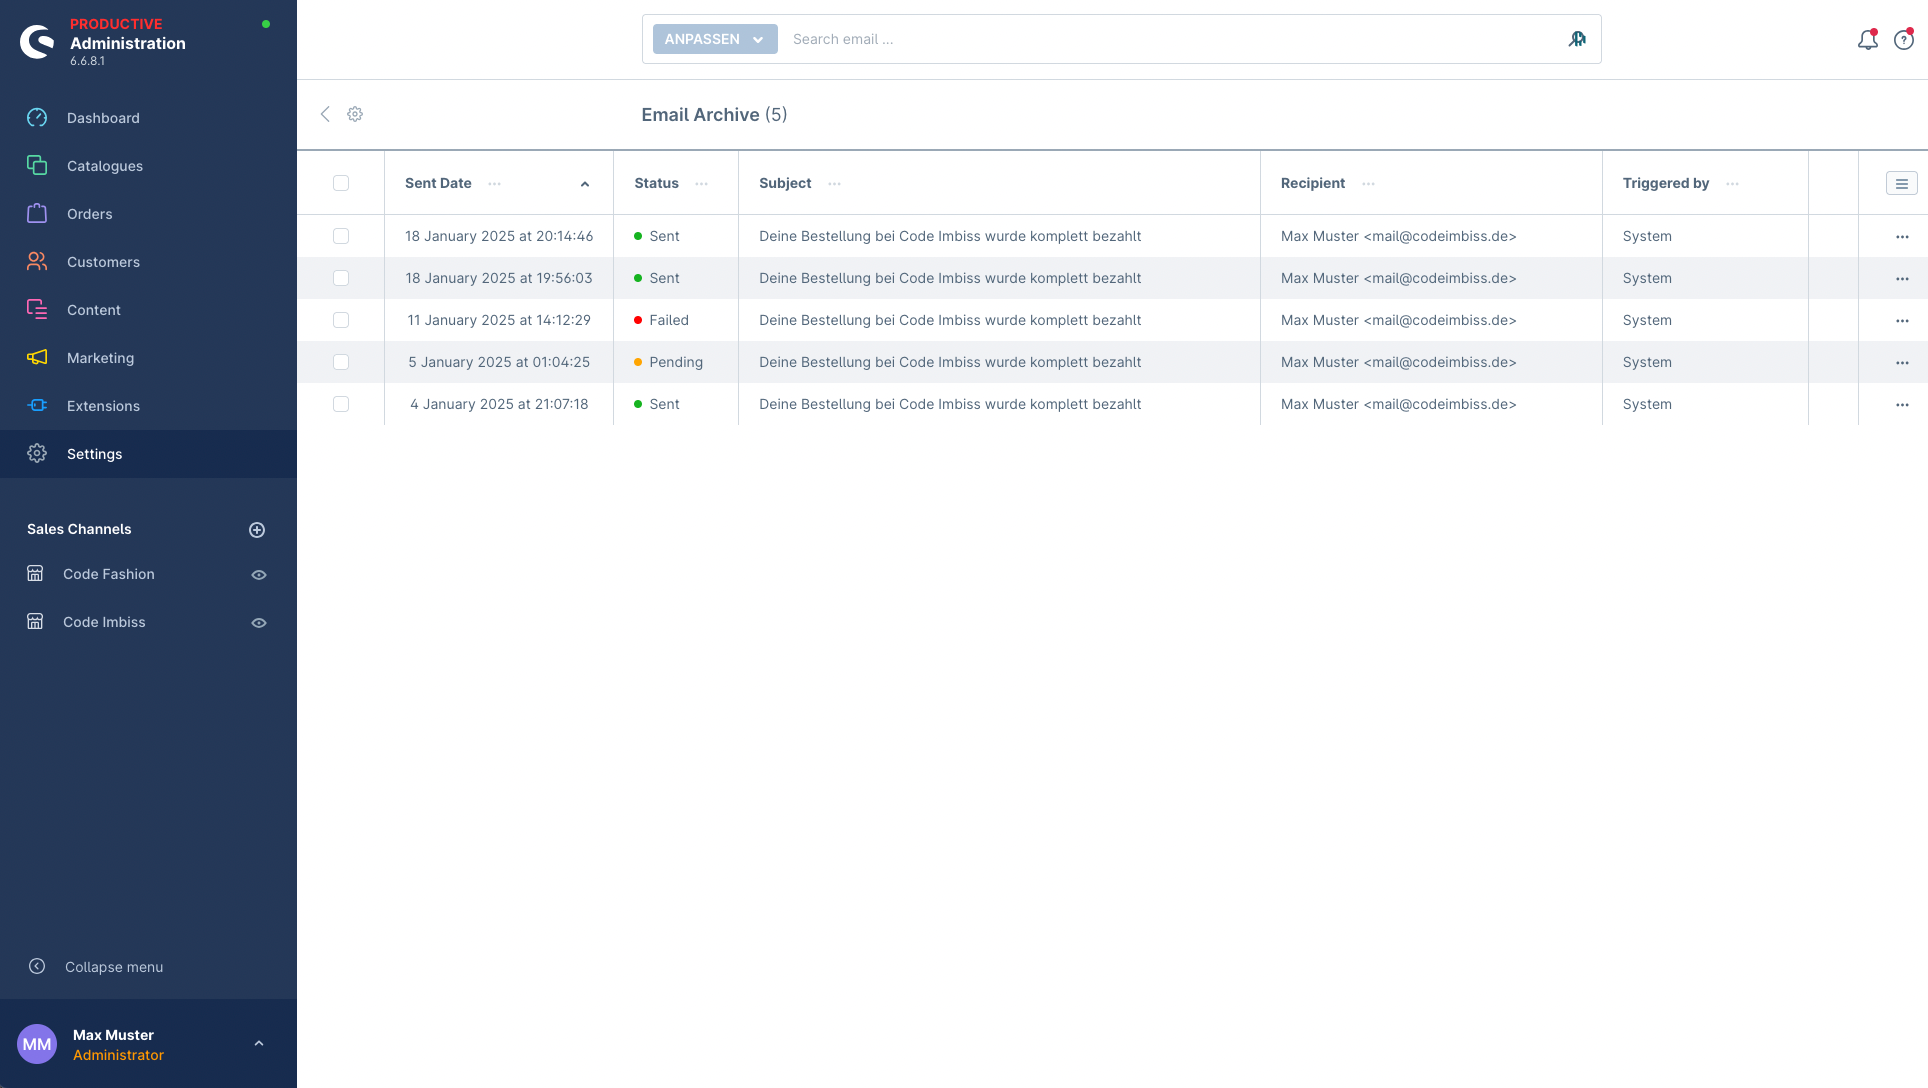
Task: Open the Dashboard menu item
Action: pos(148,118)
